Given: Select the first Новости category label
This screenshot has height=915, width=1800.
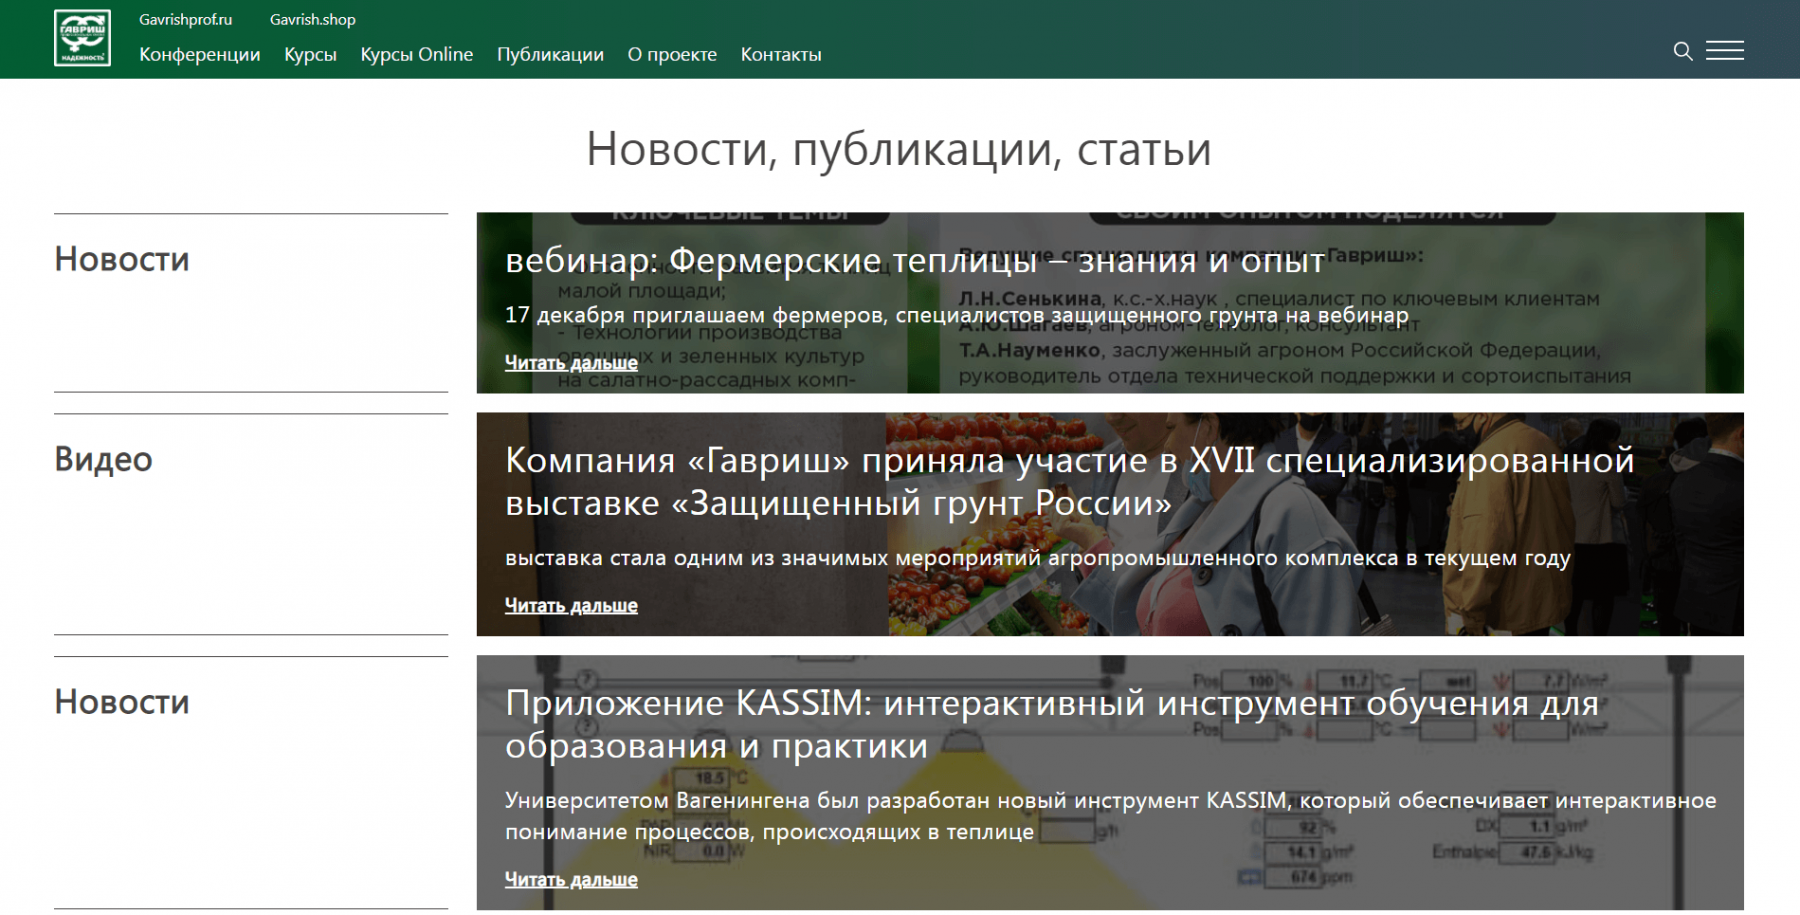Looking at the screenshot, I should click(x=121, y=259).
